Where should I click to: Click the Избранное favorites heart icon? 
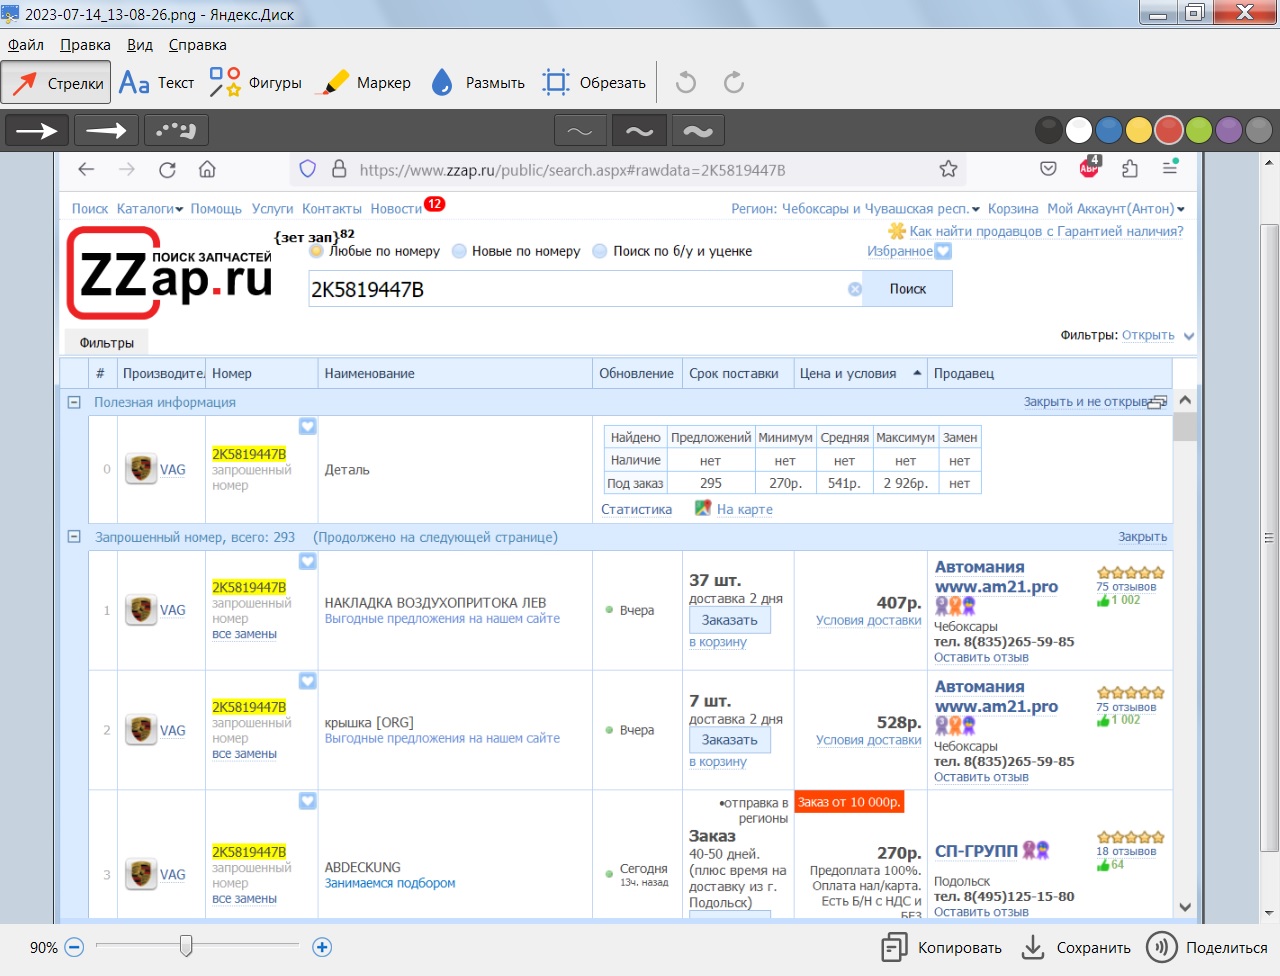pos(943,251)
